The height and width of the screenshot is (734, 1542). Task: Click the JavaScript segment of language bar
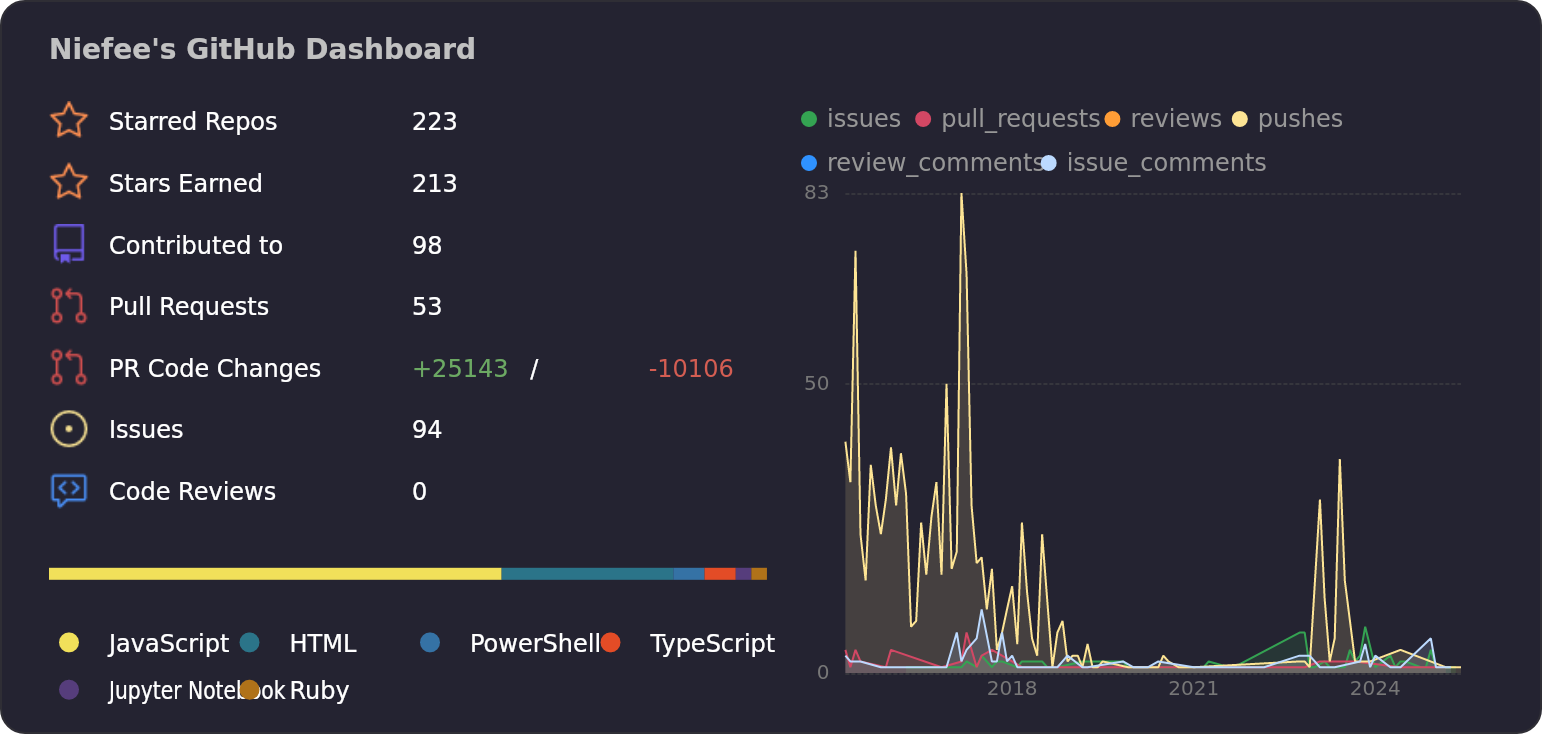pos(275,574)
